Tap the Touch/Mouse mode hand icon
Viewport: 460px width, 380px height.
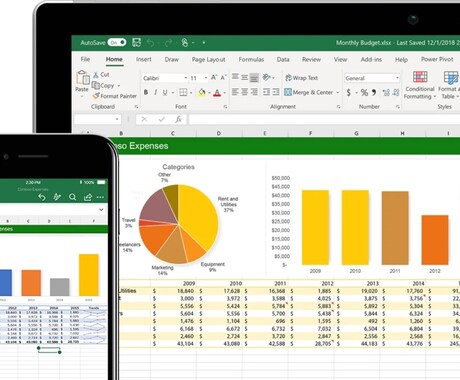click(185, 42)
